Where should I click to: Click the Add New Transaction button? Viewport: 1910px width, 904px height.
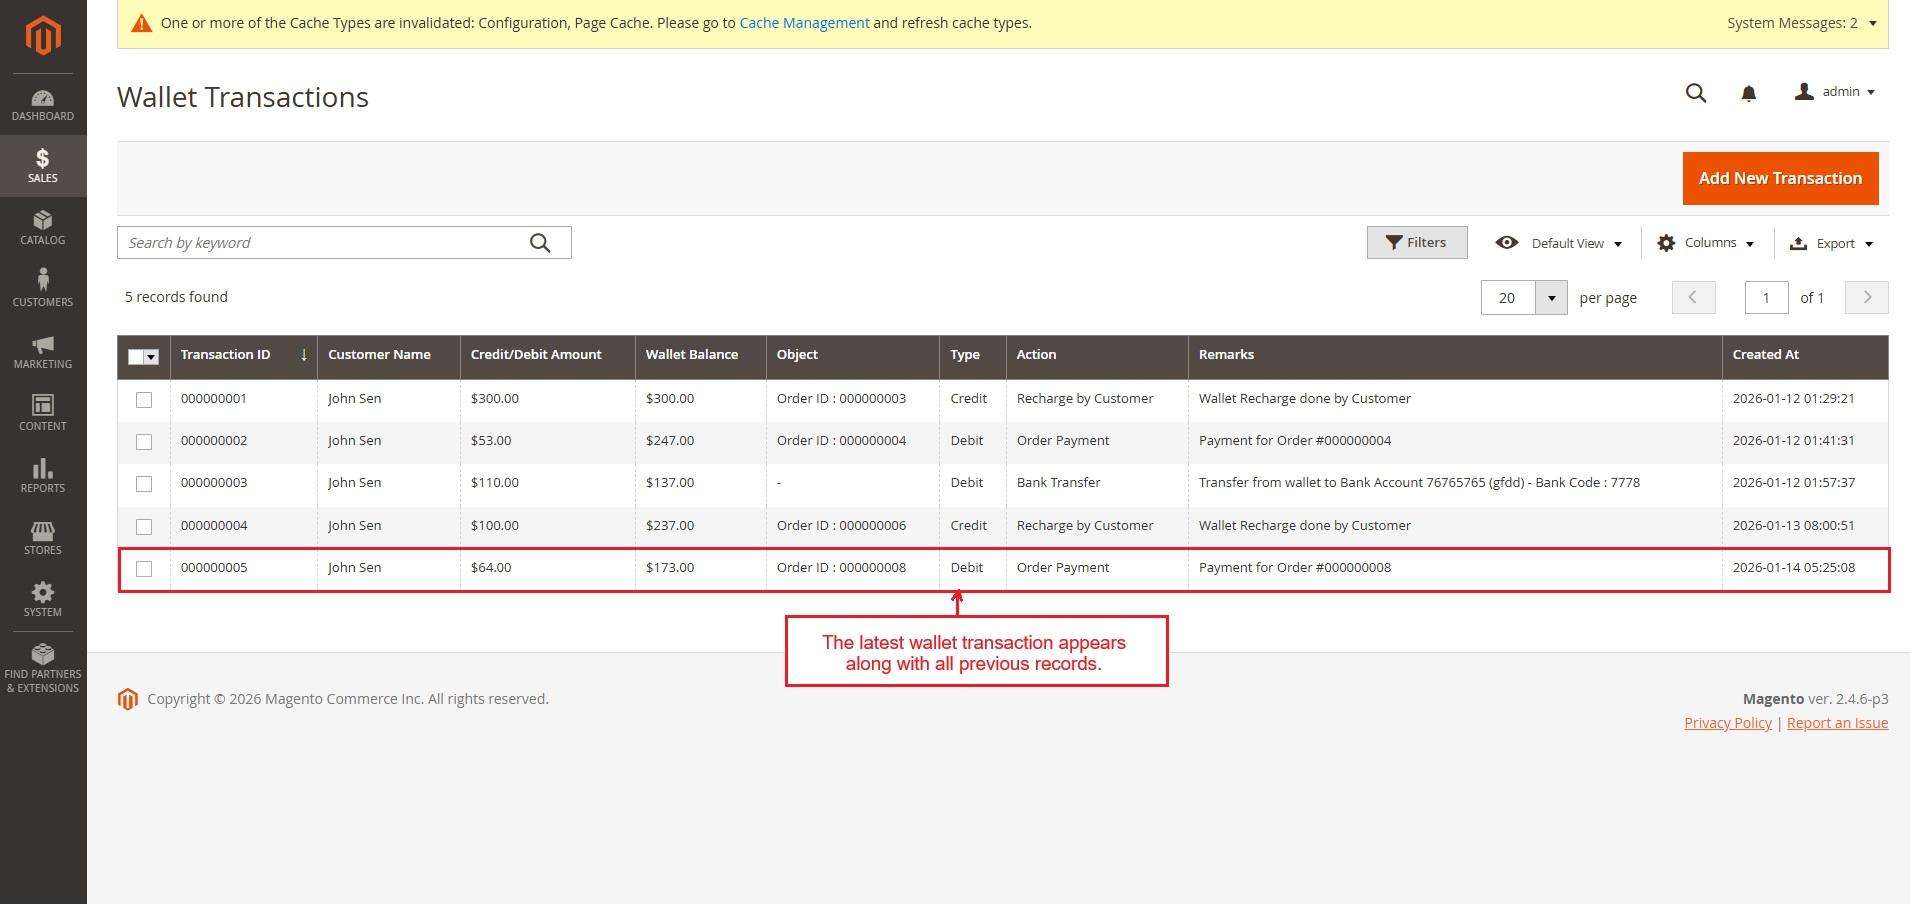(1780, 178)
